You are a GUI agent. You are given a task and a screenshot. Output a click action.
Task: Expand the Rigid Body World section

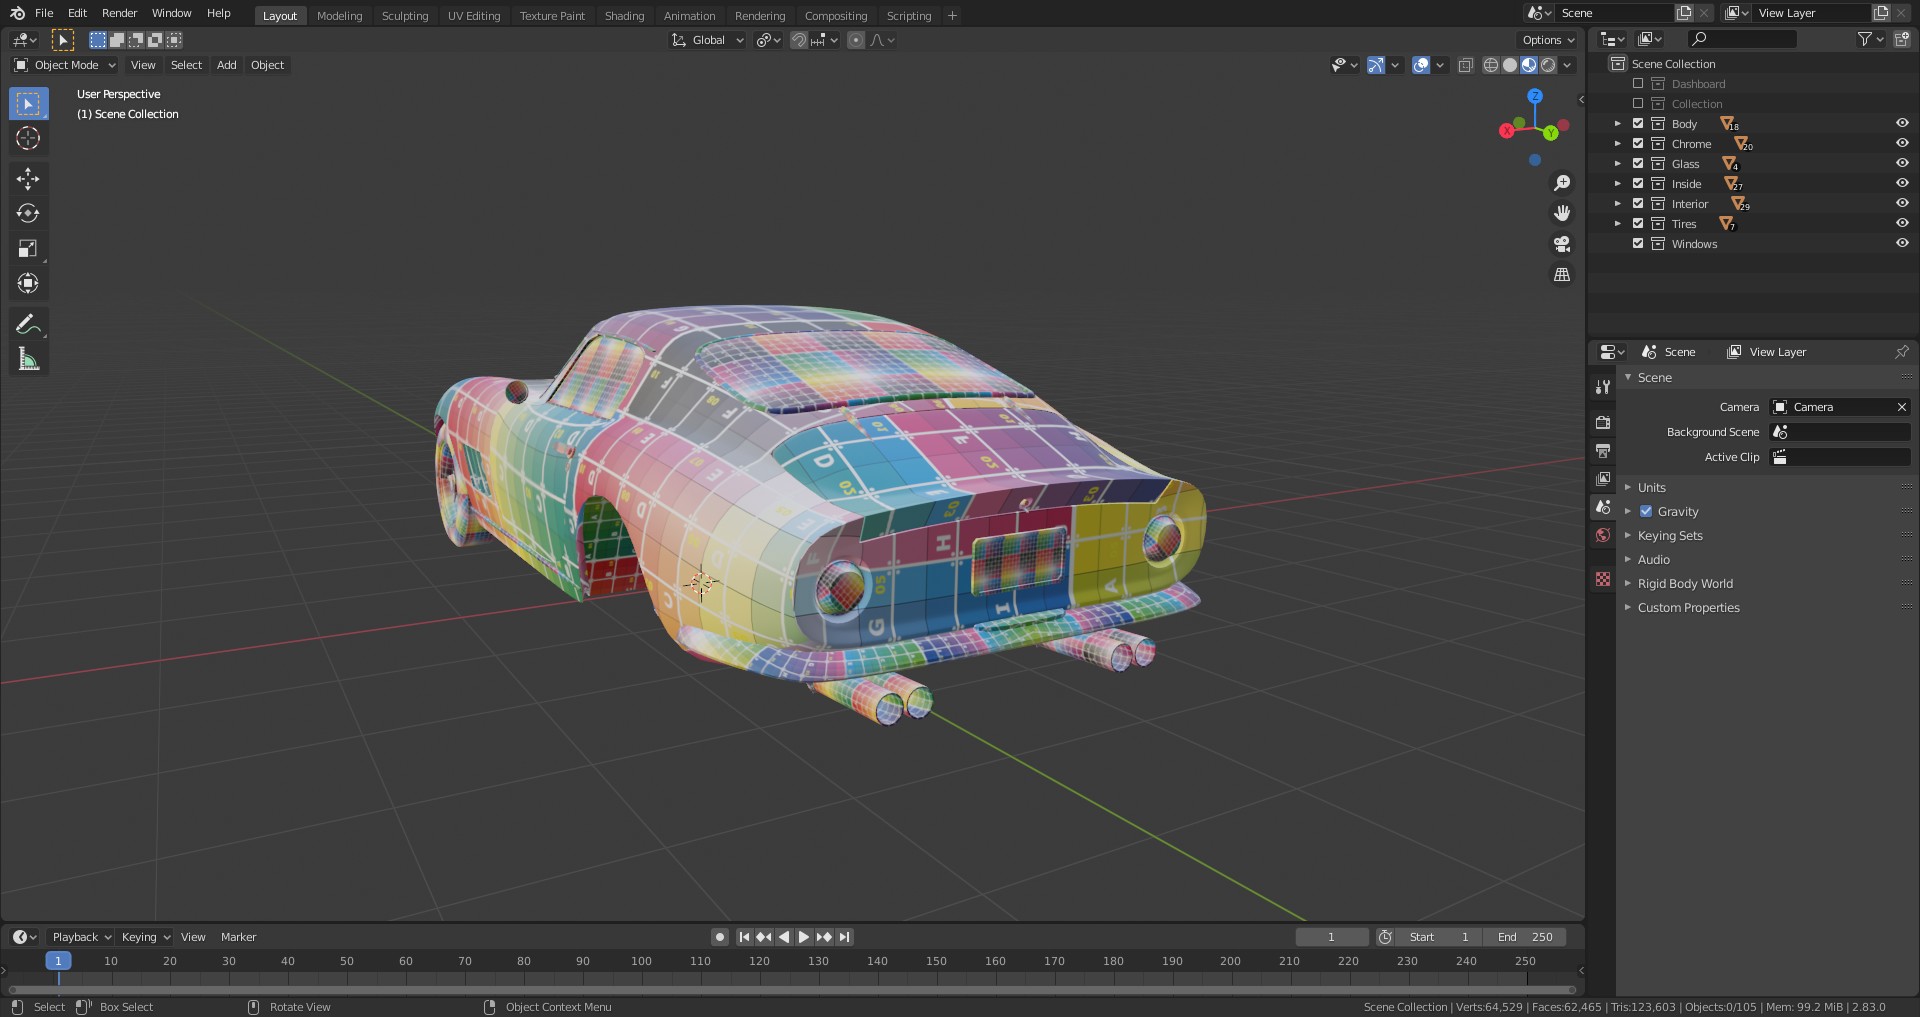pos(1684,584)
